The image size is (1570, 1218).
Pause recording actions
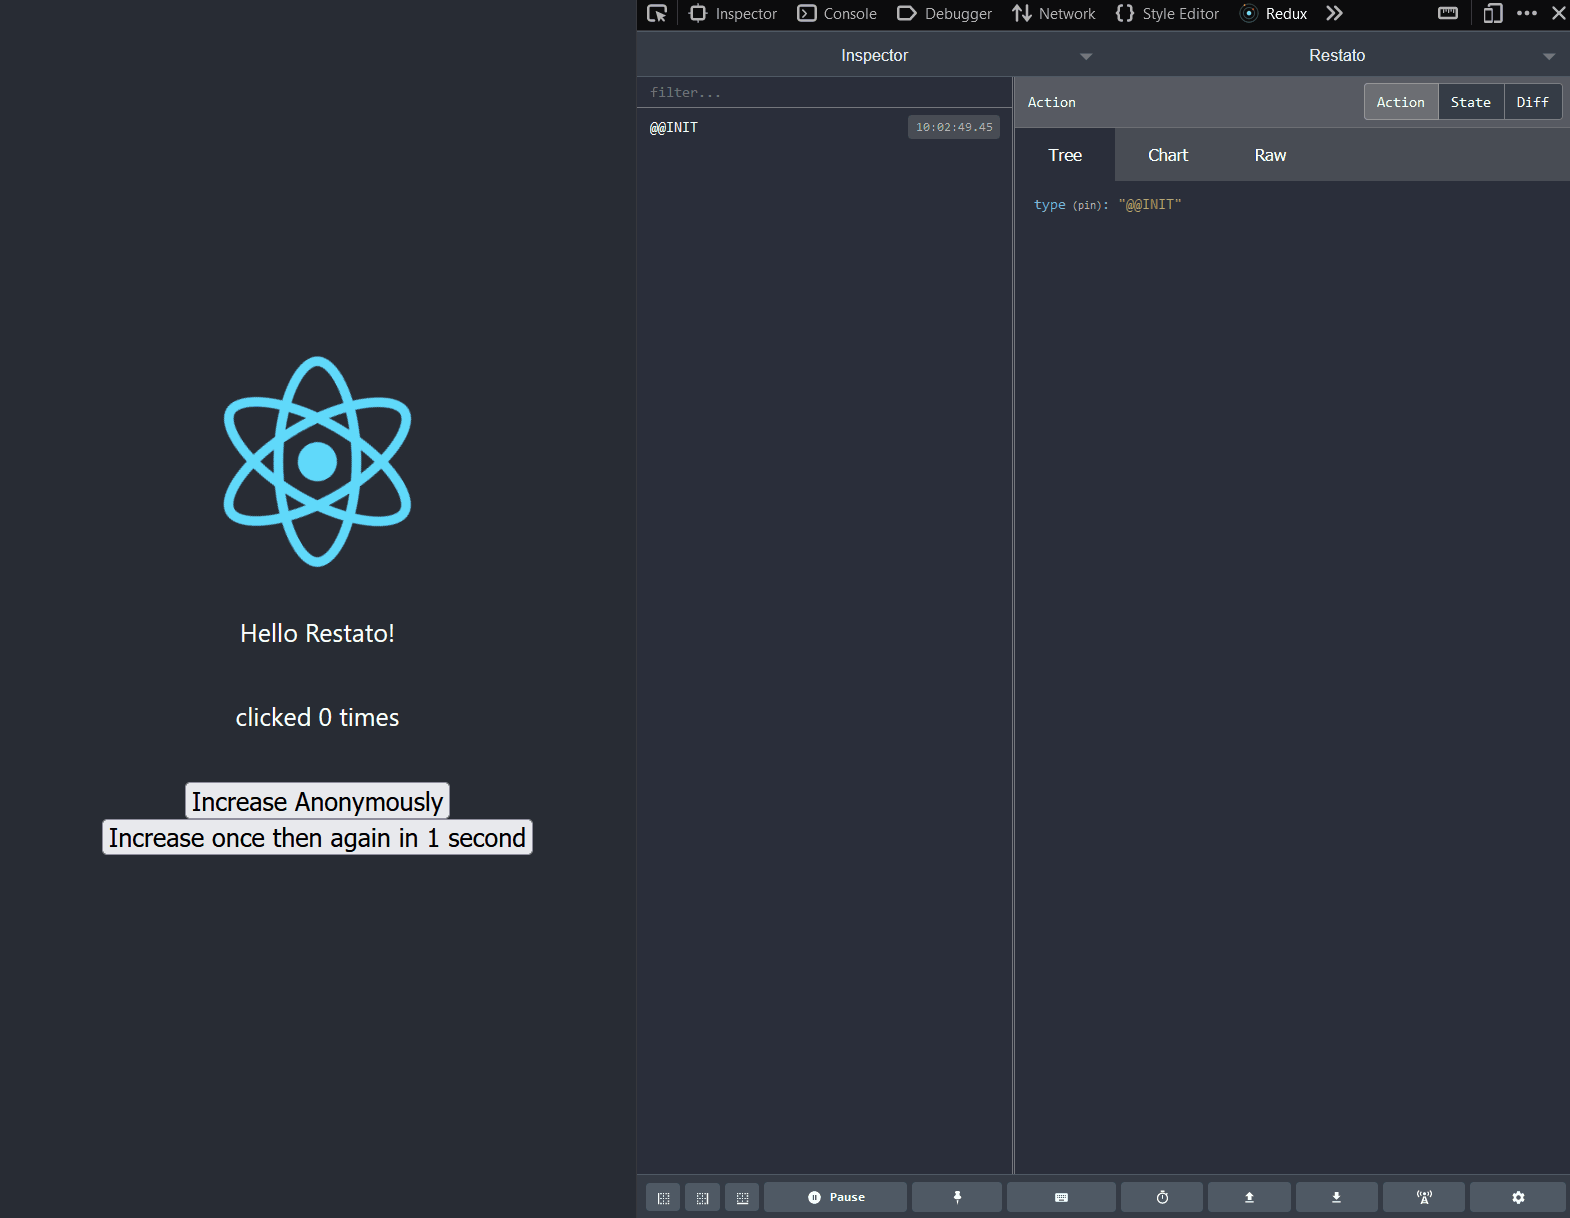point(836,1197)
